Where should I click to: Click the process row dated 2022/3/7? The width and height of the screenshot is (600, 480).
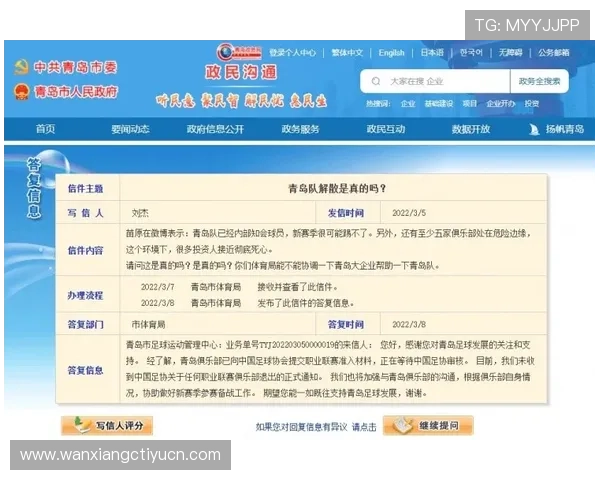[240, 287]
